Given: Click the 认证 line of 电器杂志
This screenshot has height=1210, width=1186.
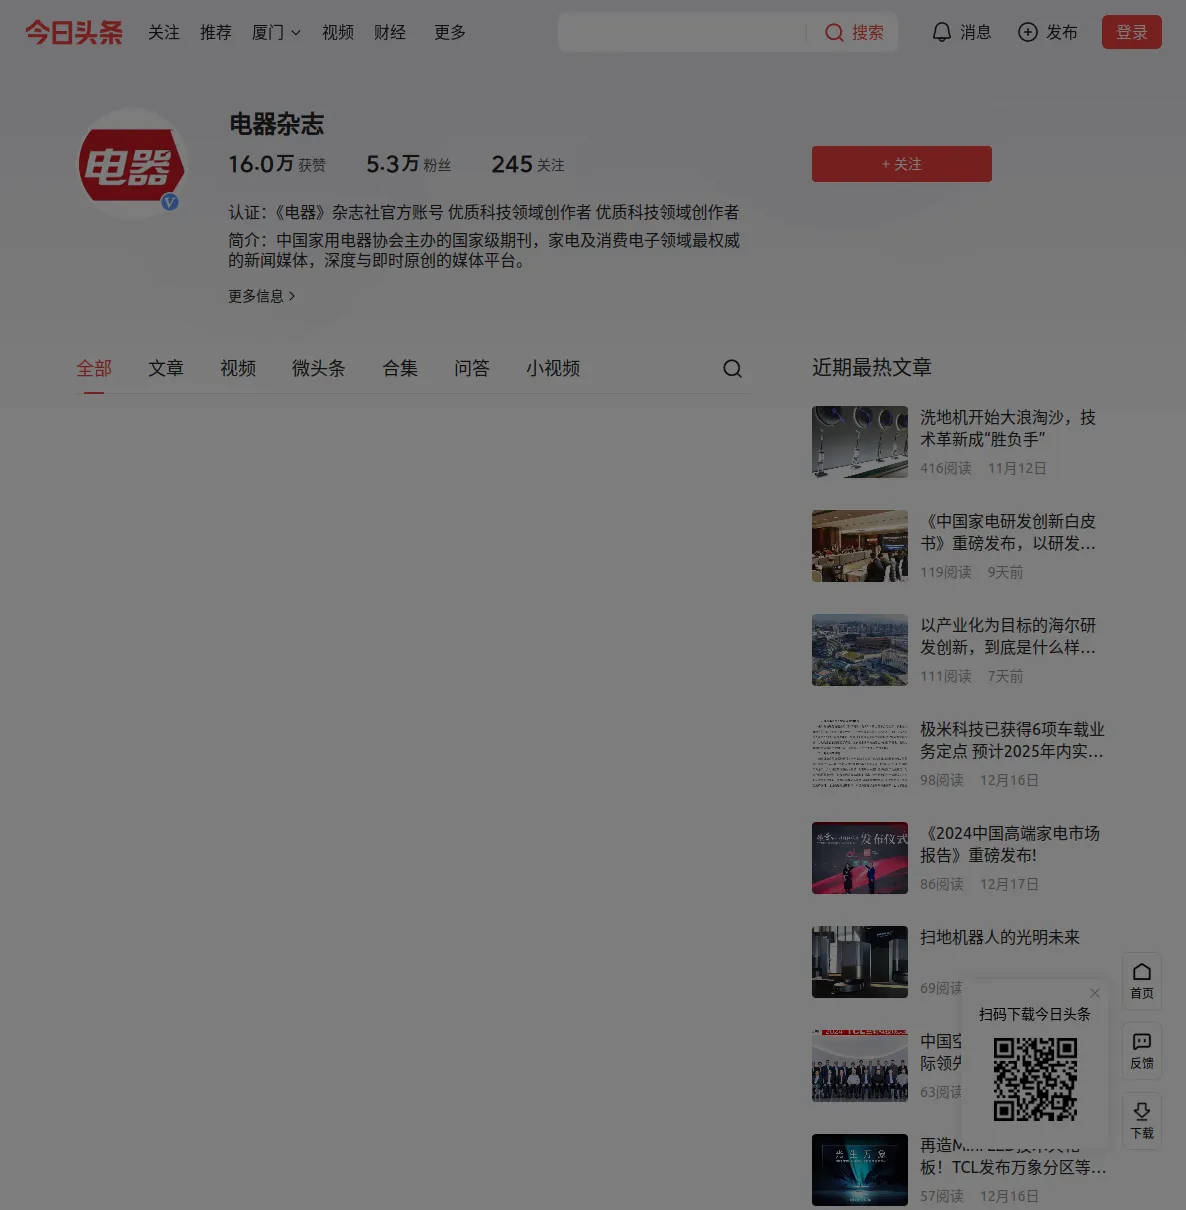Looking at the screenshot, I should pos(484,212).
